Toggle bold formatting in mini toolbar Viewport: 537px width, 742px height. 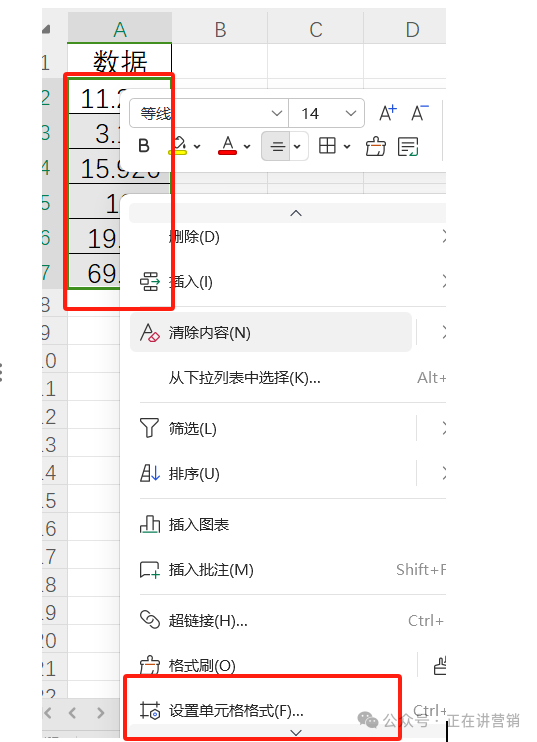click(144, 146)
